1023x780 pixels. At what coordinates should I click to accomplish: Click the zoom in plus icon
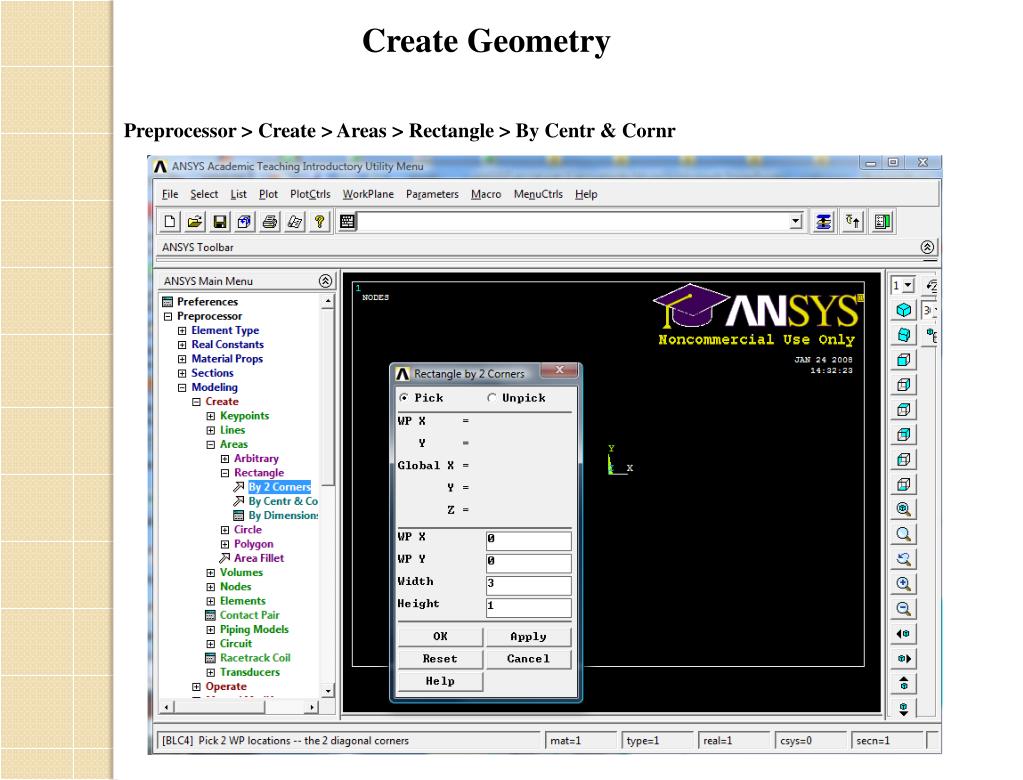tap(904, 584)
